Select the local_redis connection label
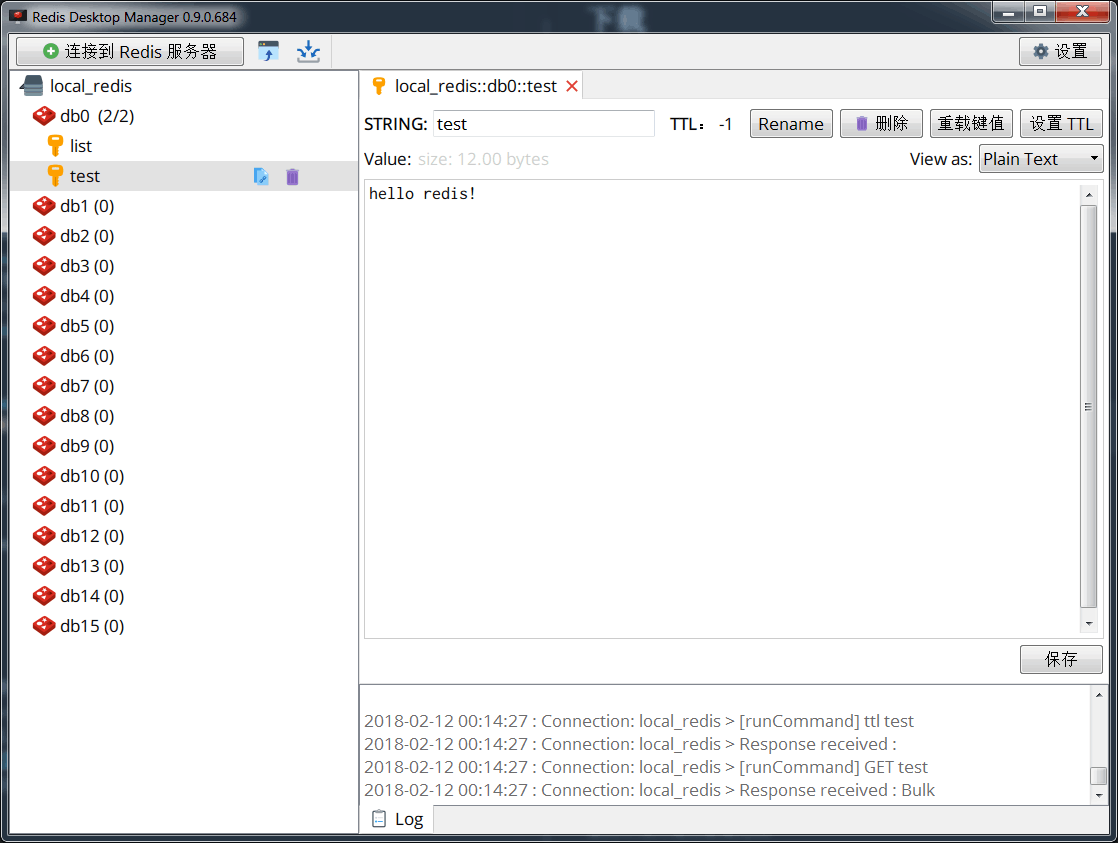This screenshot has height=843, width=1118. pyautogui.click(x=91, y=86)
